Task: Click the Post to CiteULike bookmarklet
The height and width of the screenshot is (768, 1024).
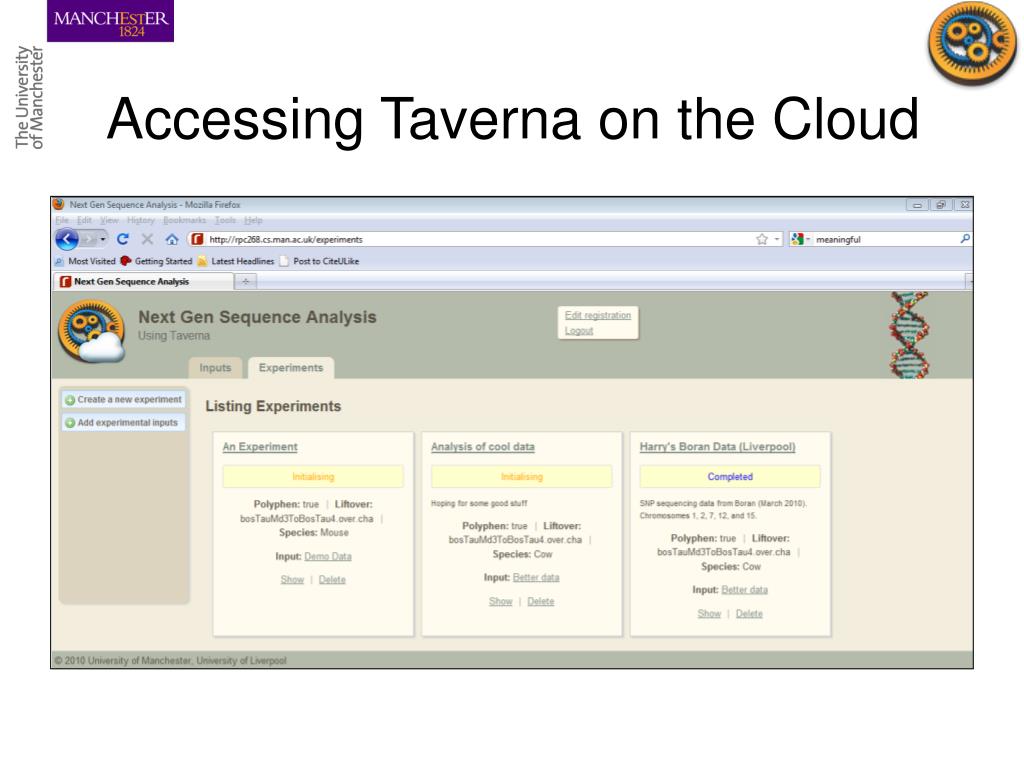Action: 319,261
